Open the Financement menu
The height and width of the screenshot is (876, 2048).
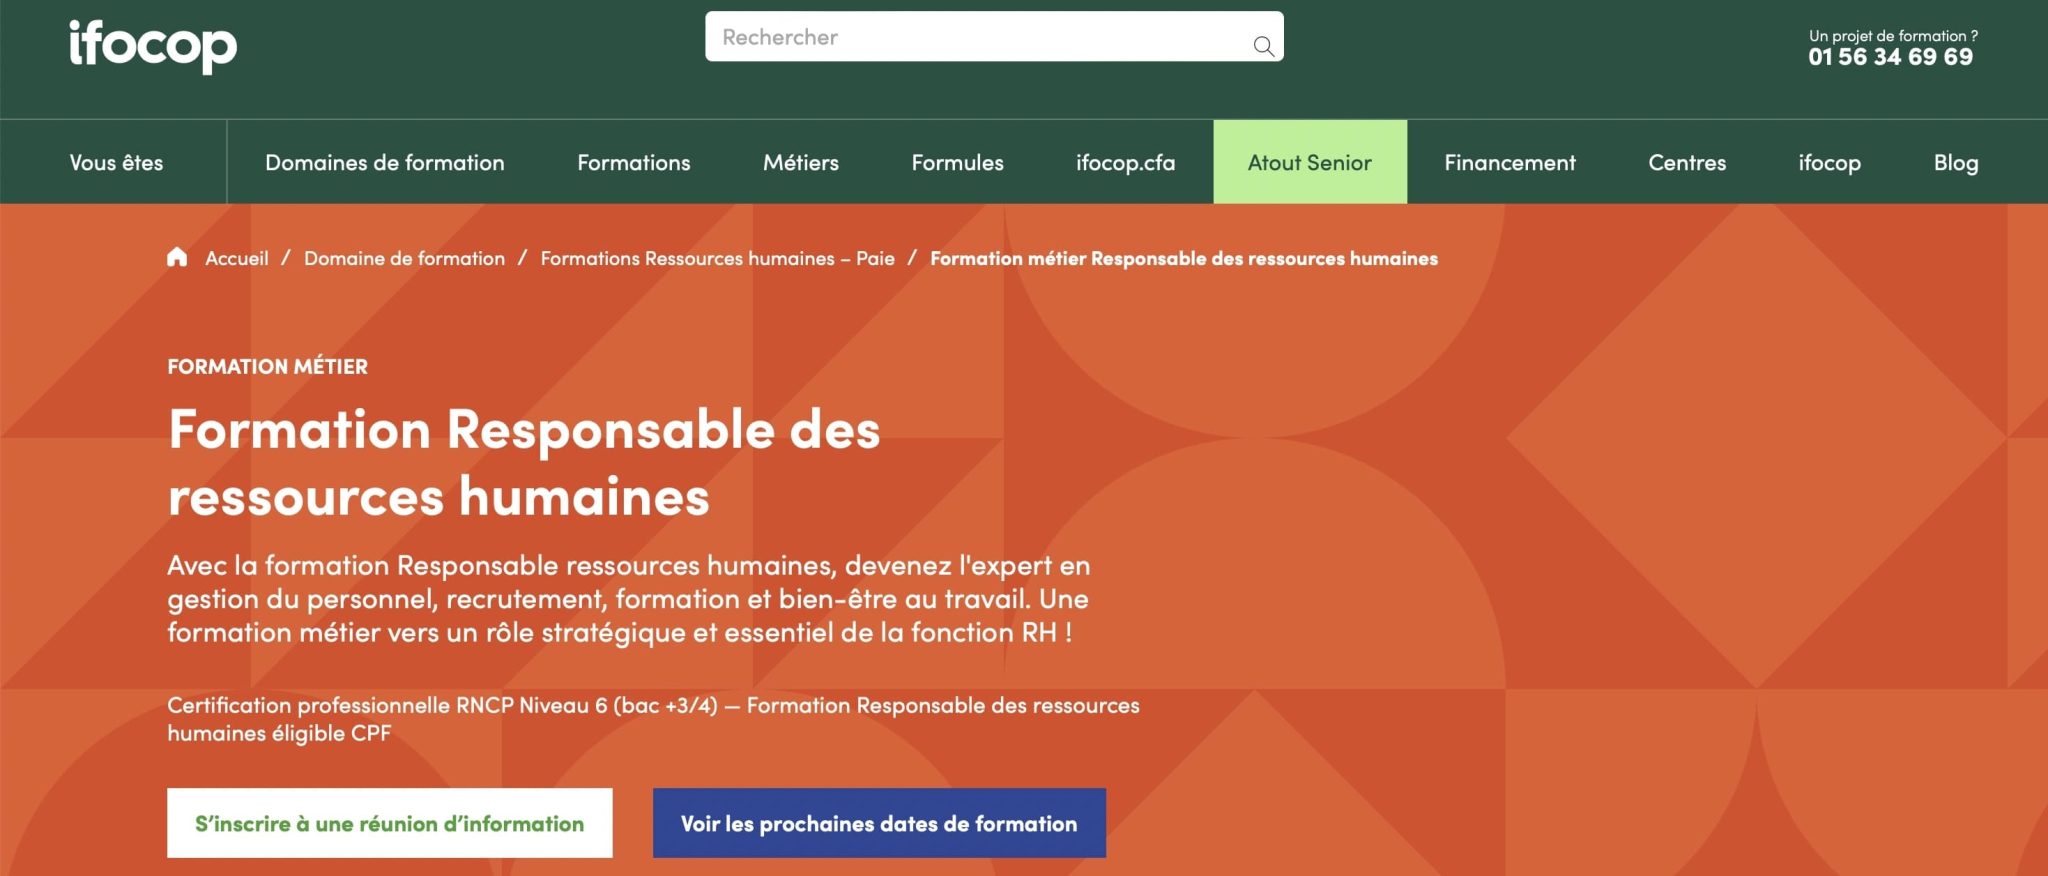[1510, 162]
